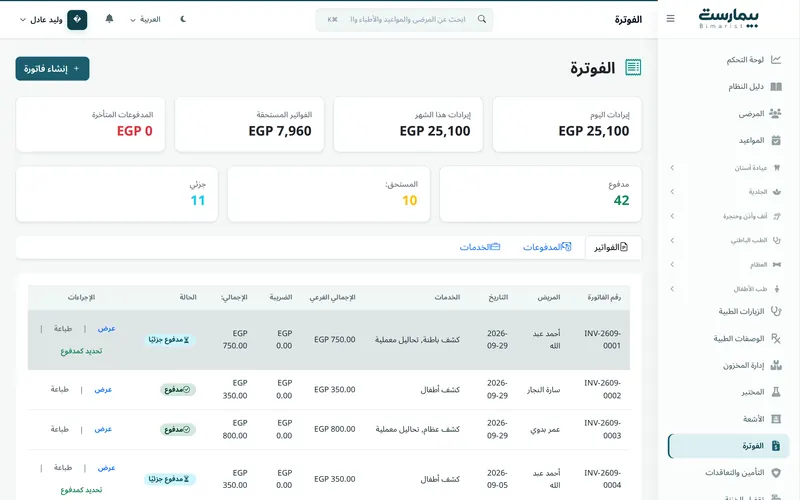Click the invoice number column header
800x500 pixels.
coord(604,297)
